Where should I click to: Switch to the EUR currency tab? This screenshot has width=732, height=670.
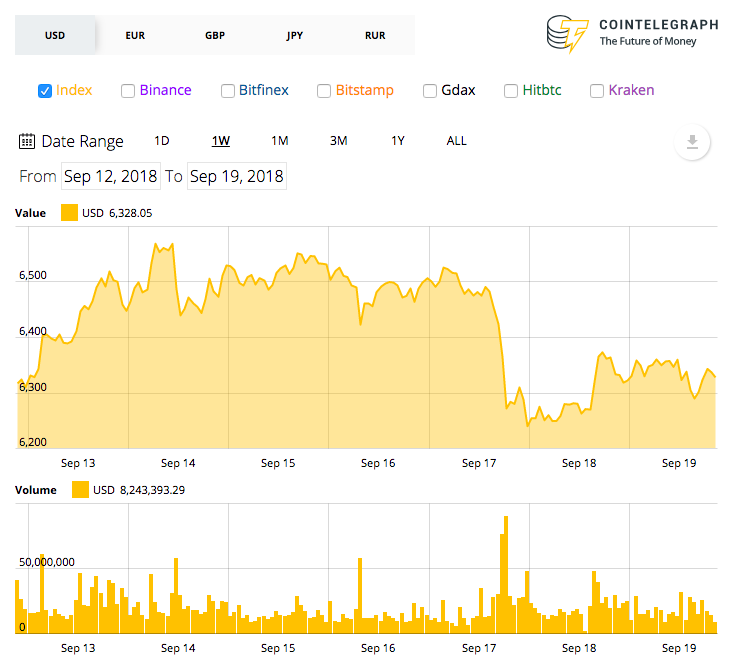pos(135,35)
